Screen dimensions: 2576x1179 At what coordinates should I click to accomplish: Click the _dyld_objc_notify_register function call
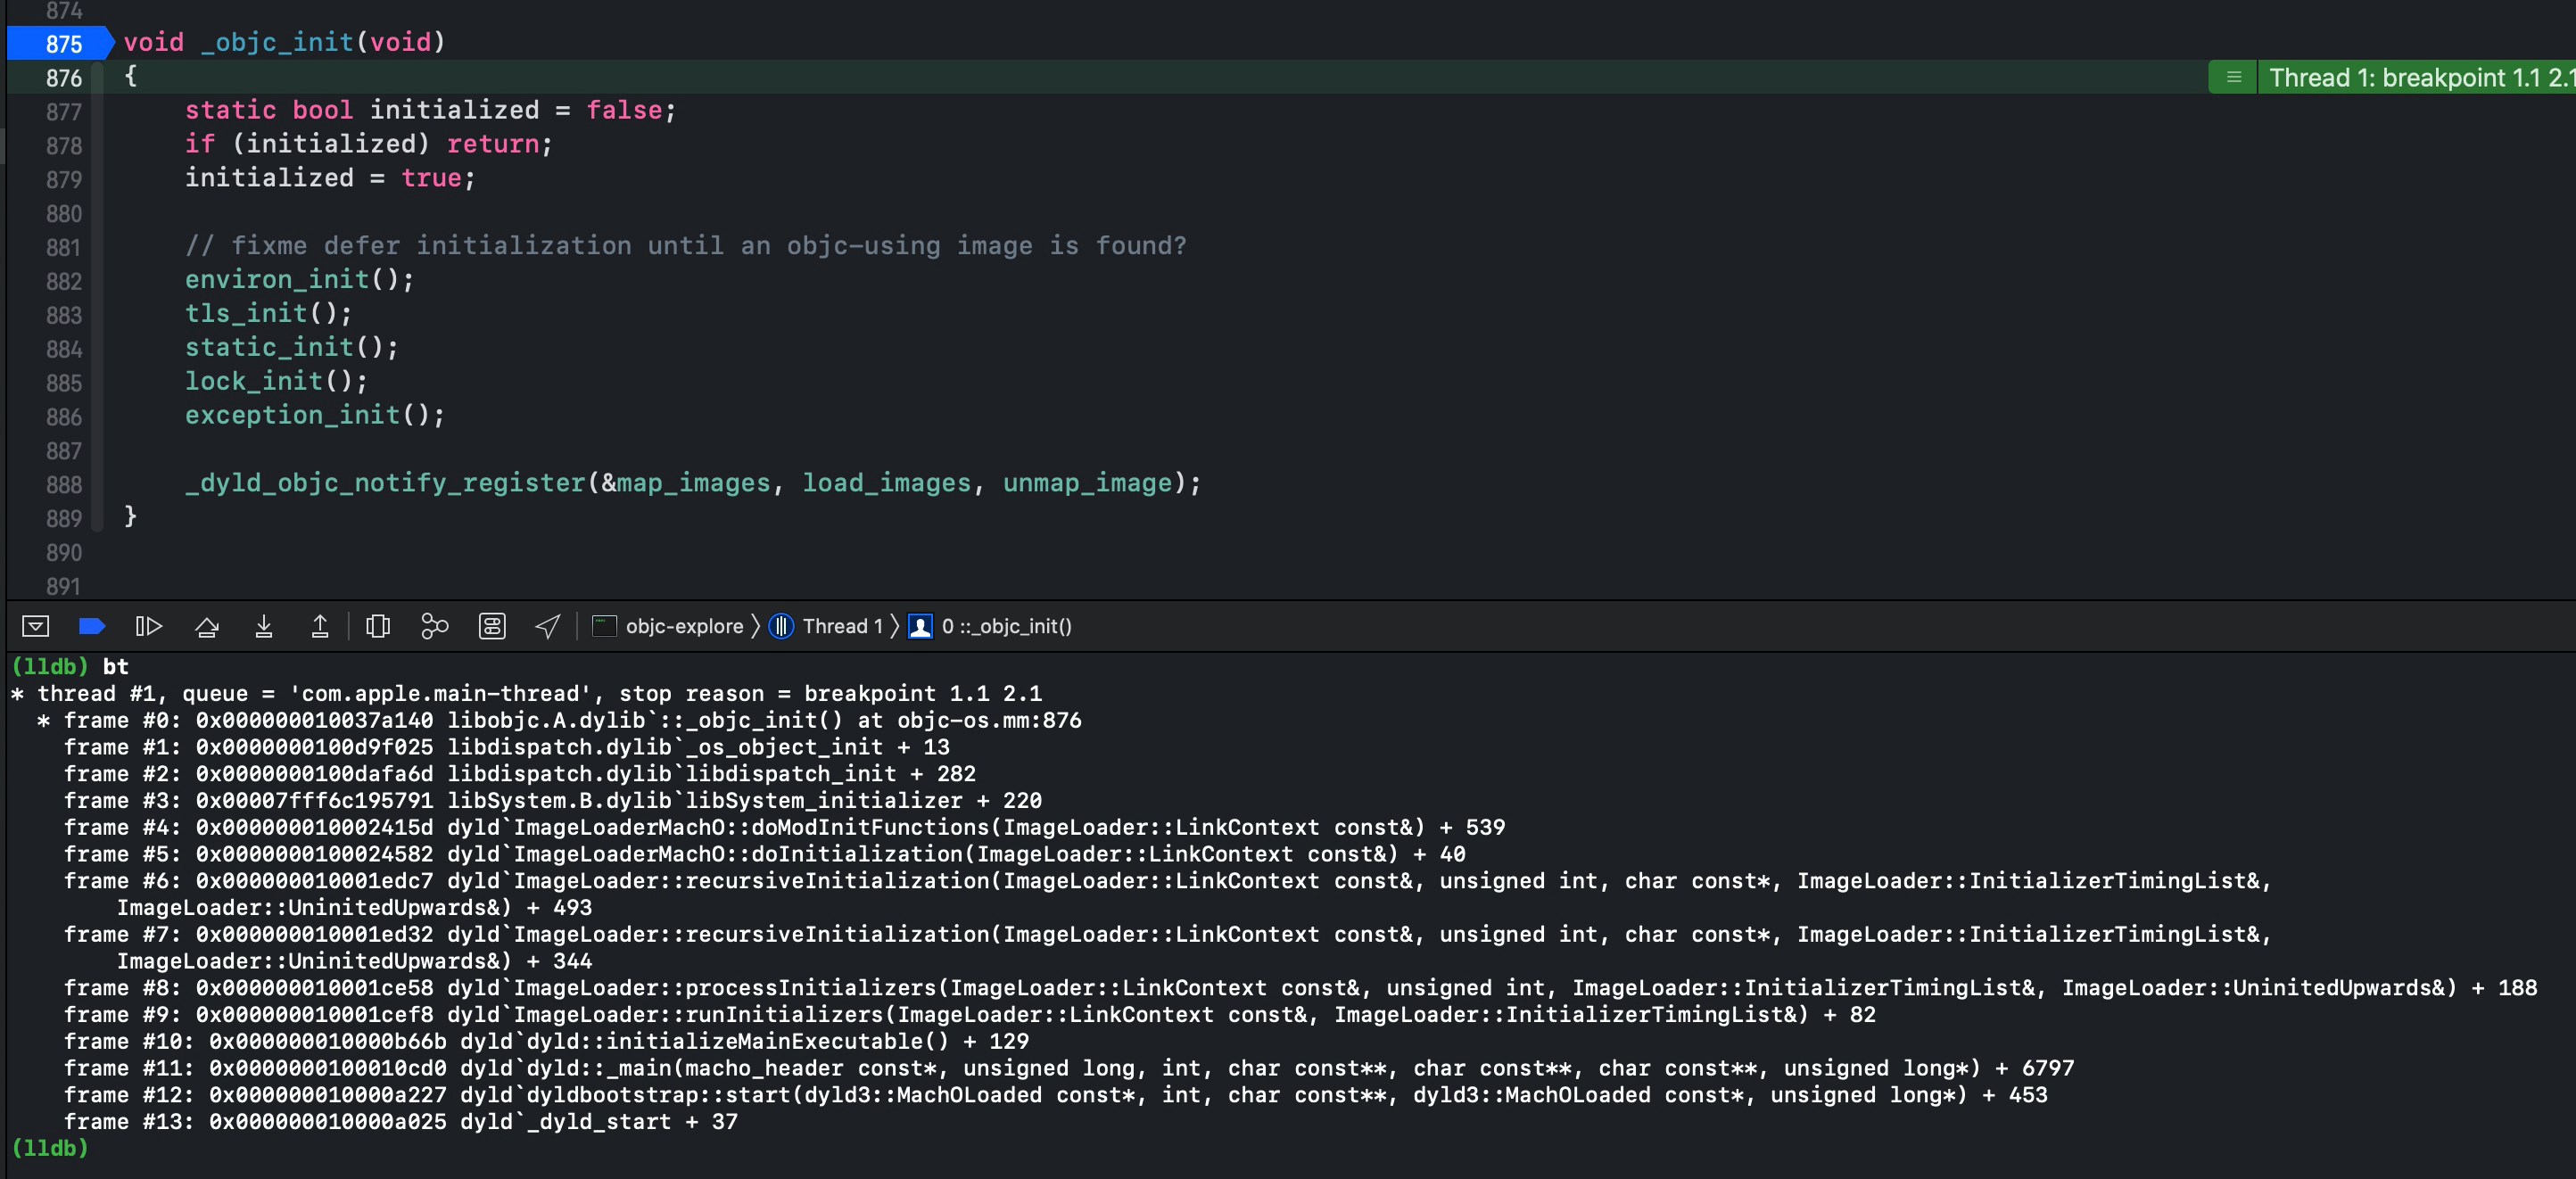385,483
